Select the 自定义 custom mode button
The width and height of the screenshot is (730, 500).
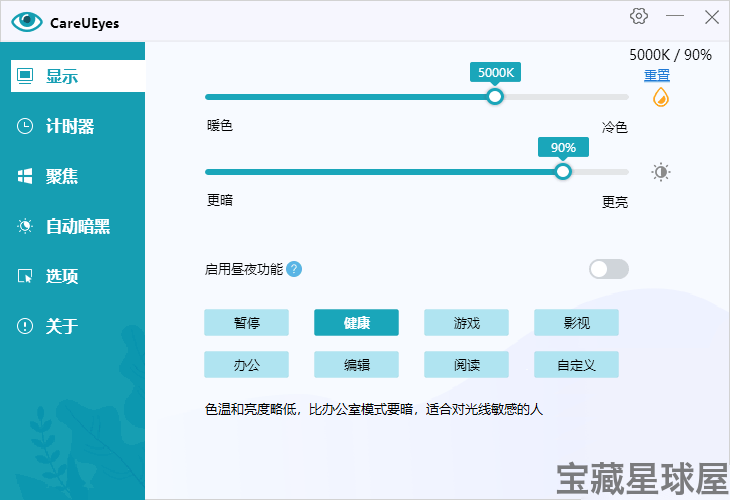[x=576, y=365]
